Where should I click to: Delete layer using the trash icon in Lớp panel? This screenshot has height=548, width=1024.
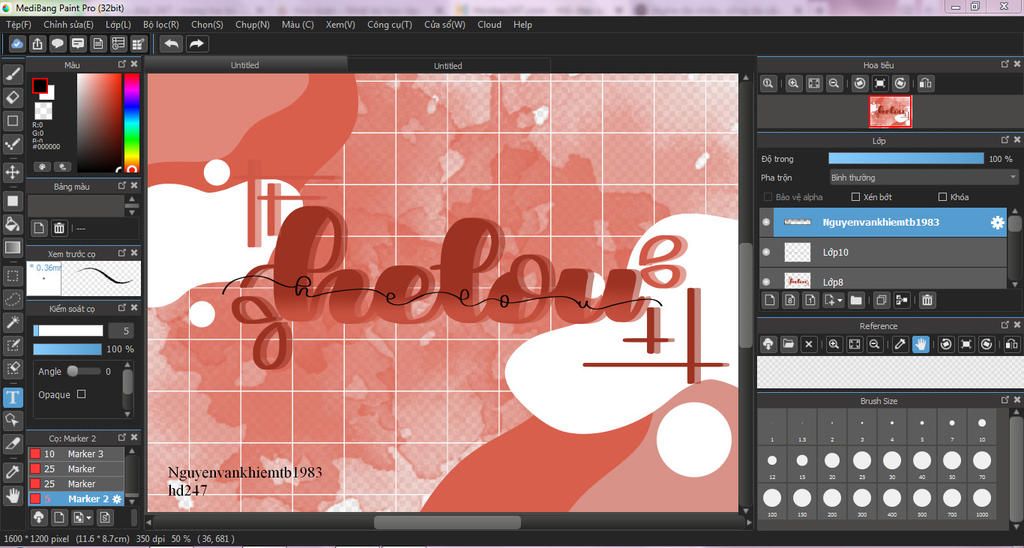click(927, 300)
